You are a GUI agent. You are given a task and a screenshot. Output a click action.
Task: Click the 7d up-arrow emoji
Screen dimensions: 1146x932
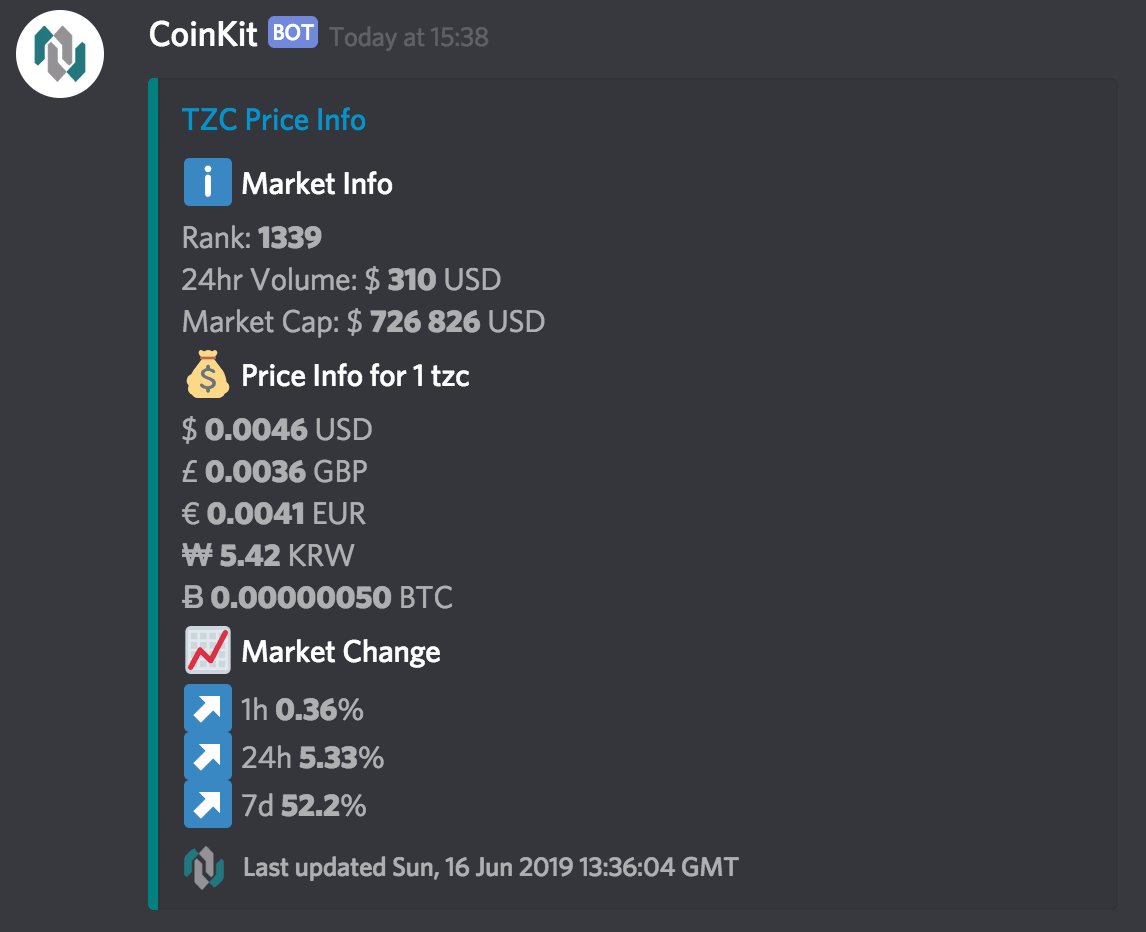coord(208,804)
